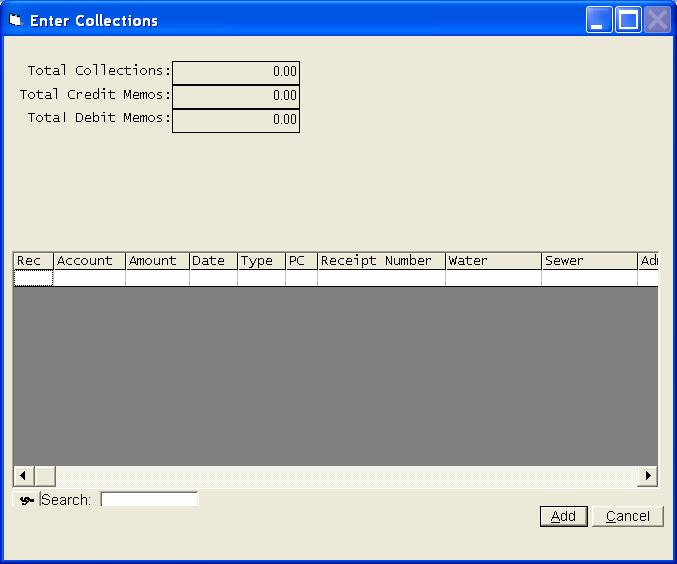Click the Total Collections amount field
677x564 pixels.
coord(236,72)
